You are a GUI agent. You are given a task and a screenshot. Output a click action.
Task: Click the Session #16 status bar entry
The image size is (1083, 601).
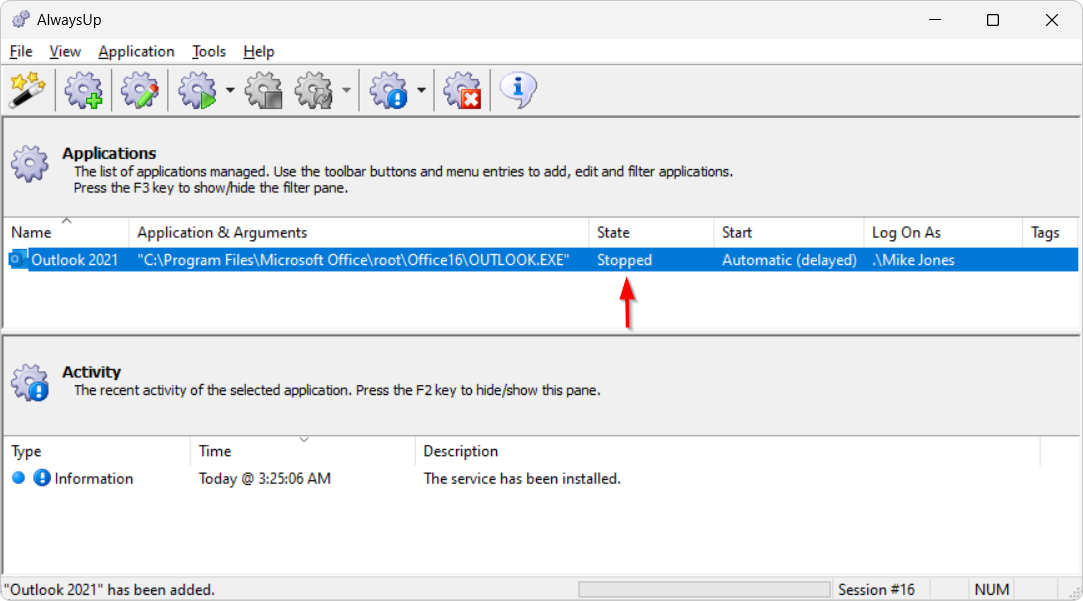876,589
